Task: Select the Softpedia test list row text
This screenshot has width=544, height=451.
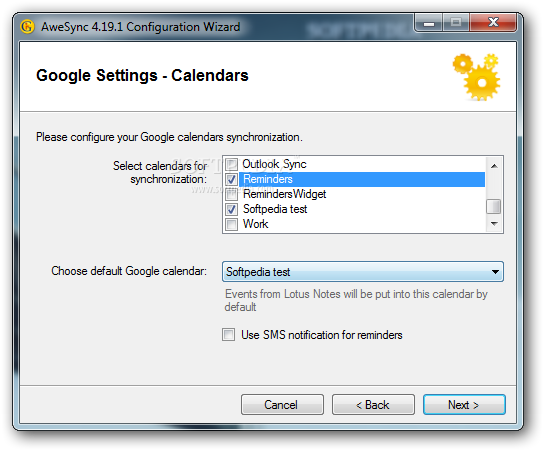Action: pos(275,209)
